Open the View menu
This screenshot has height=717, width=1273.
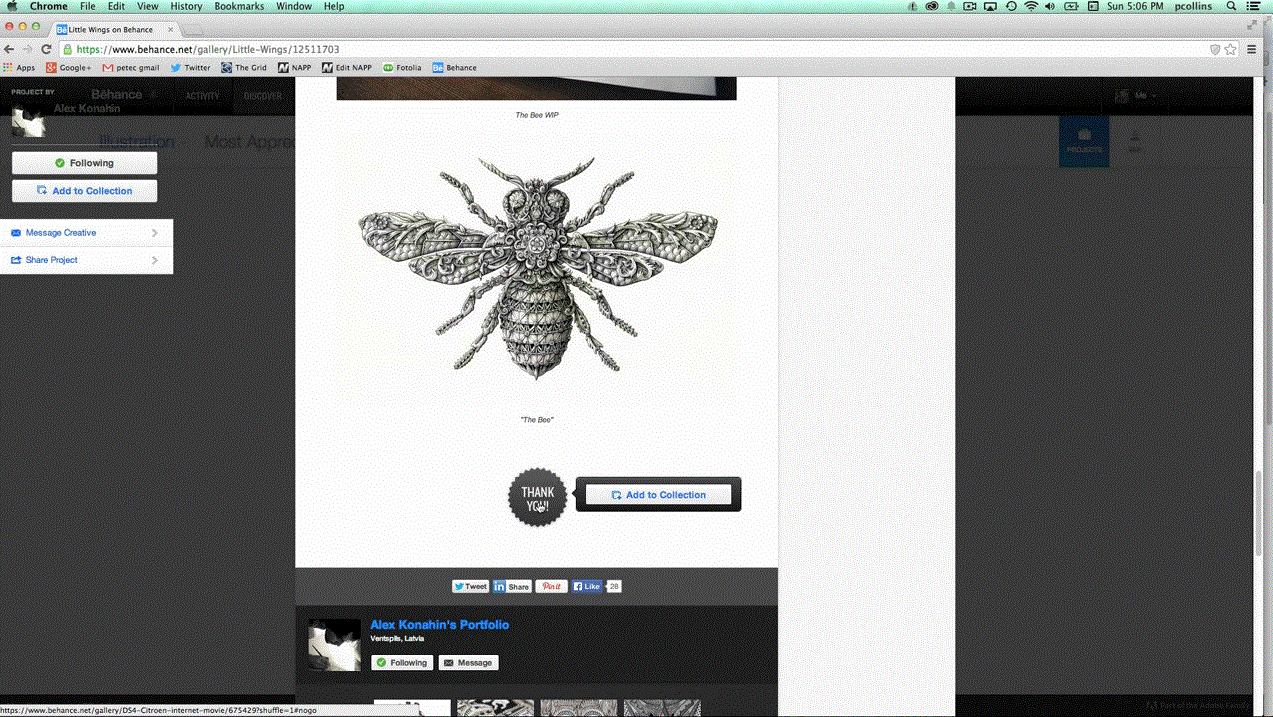pos(148,6)
